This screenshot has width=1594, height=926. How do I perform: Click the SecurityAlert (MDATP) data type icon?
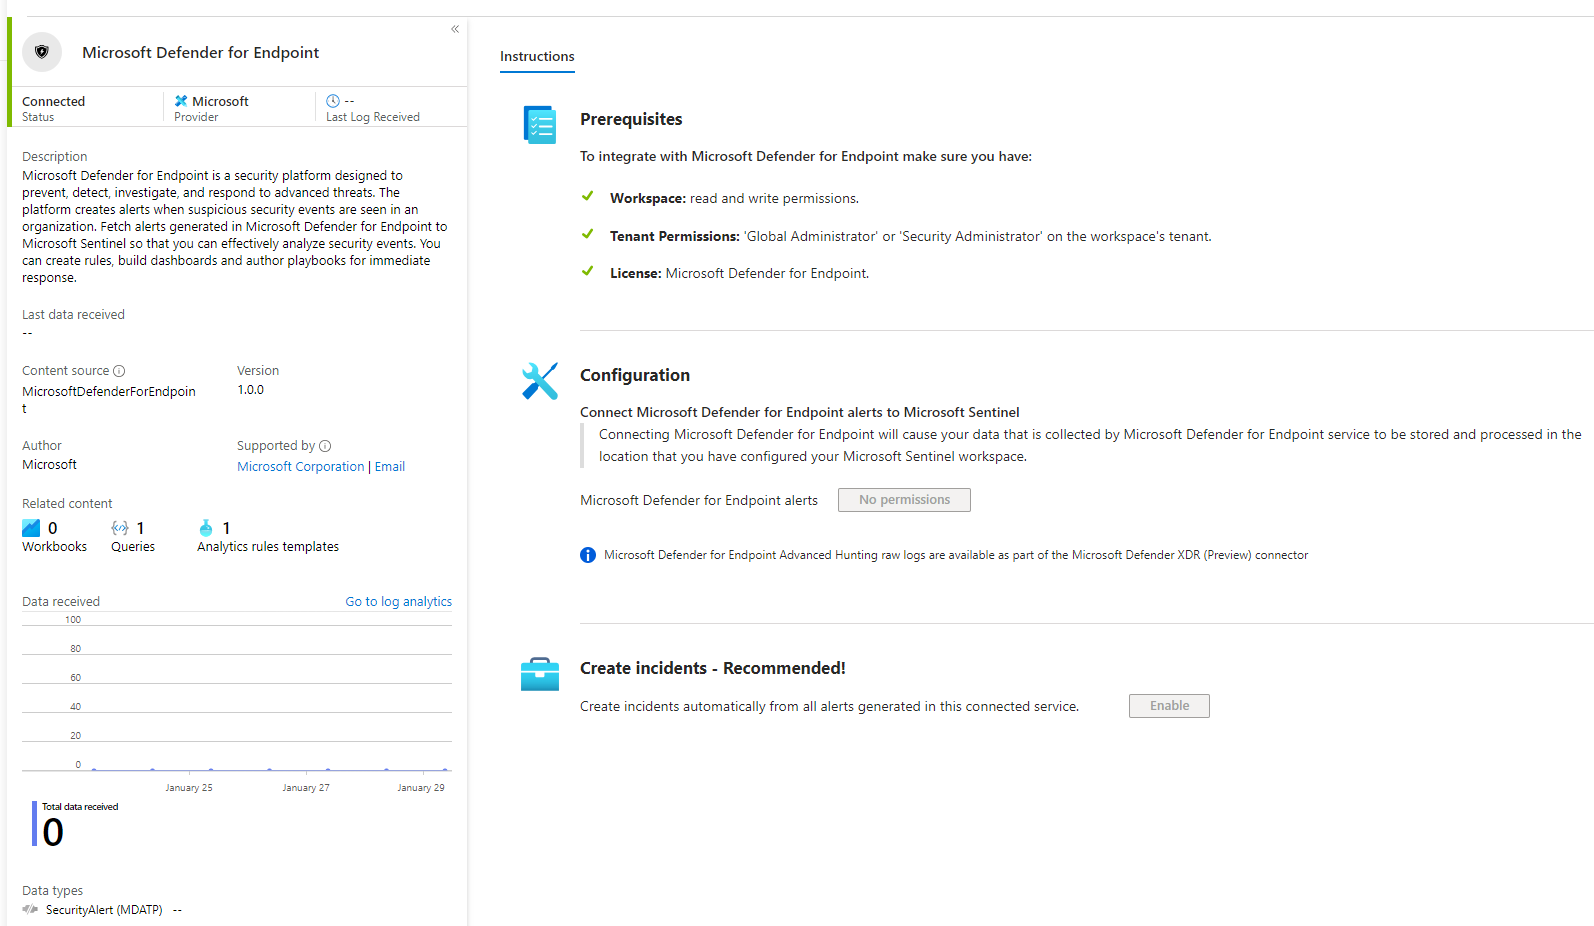point(30,910)
